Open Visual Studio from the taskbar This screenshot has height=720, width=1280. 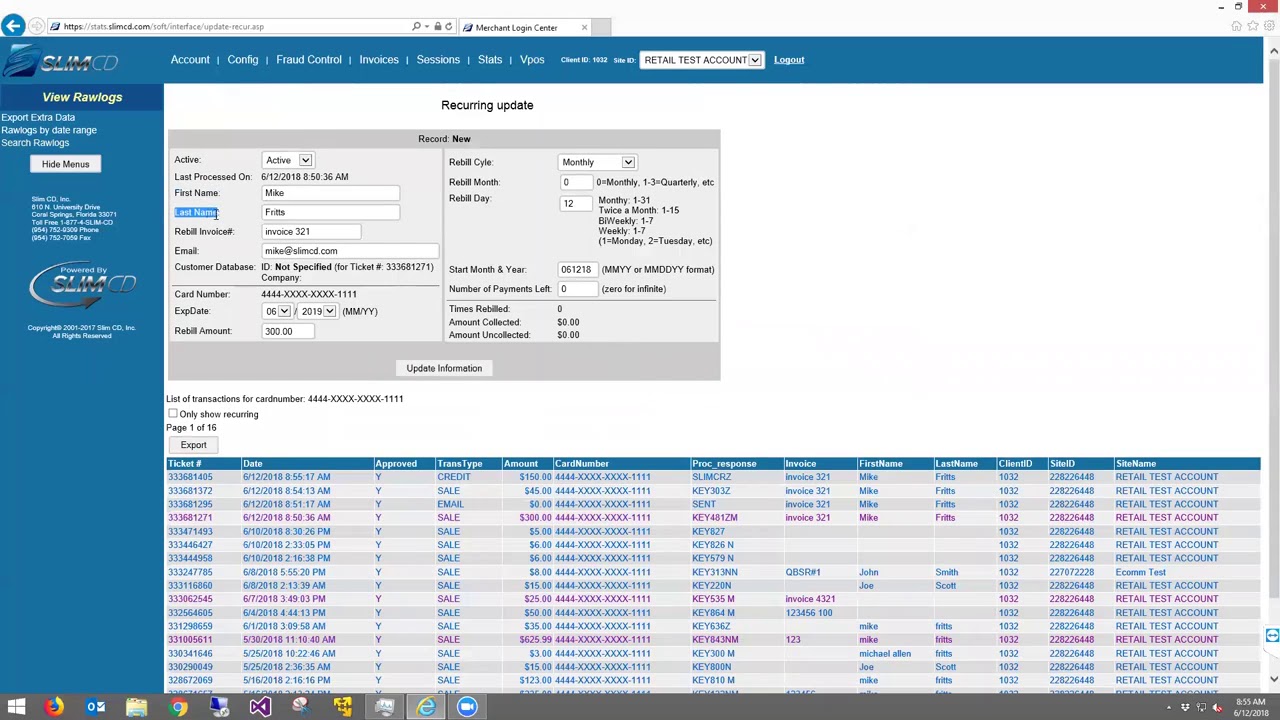260,707
